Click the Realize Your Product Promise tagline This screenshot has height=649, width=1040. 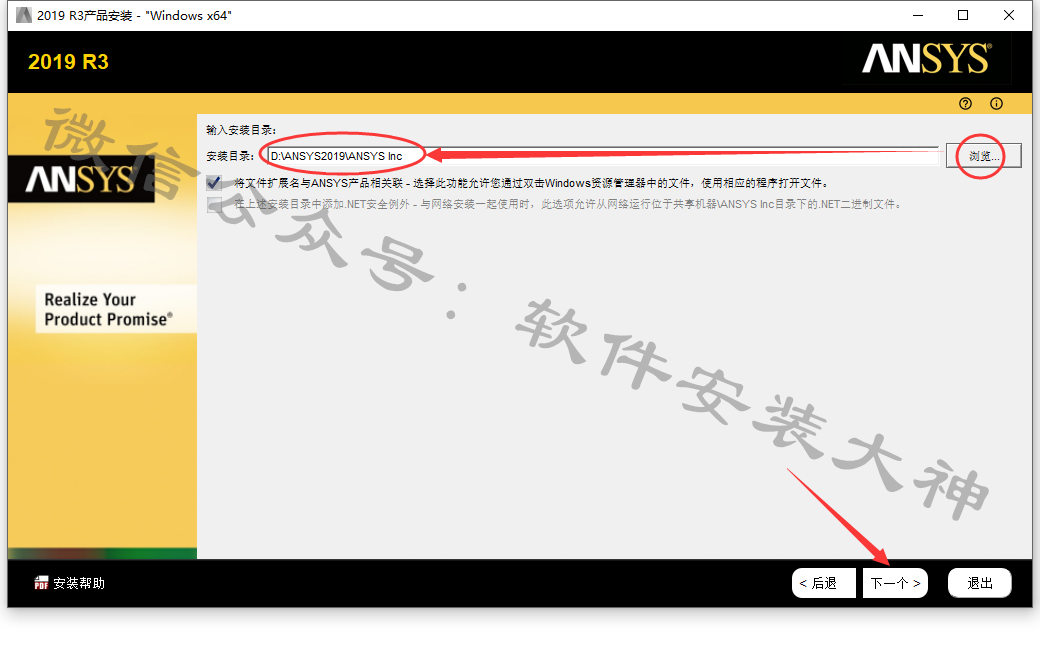click(x=108, y=309)
